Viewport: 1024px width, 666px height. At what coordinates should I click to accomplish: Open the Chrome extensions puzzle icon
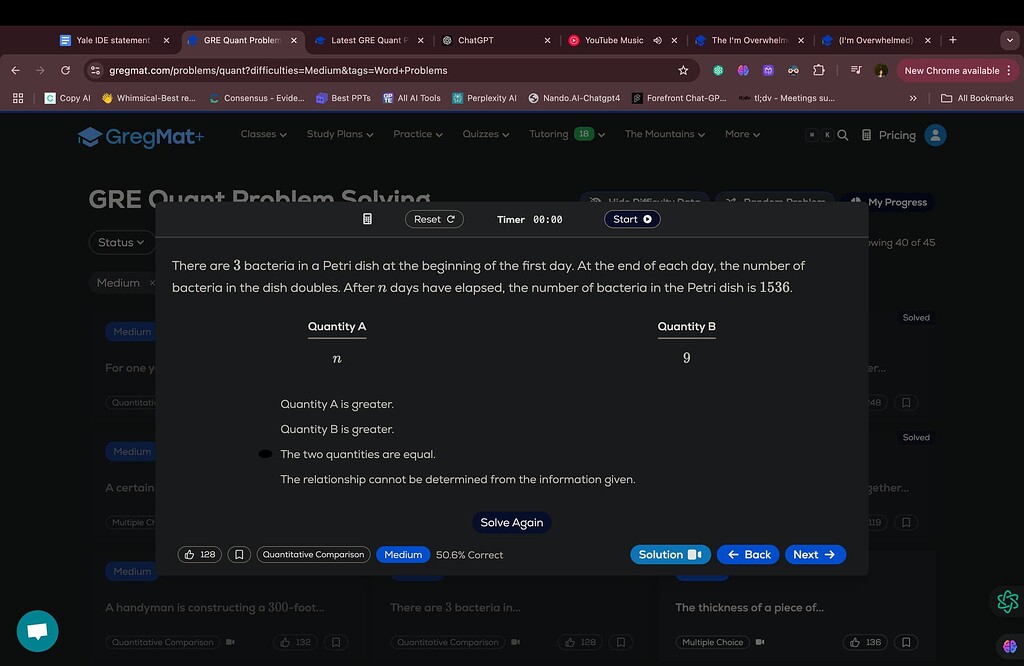coord(819,71)
